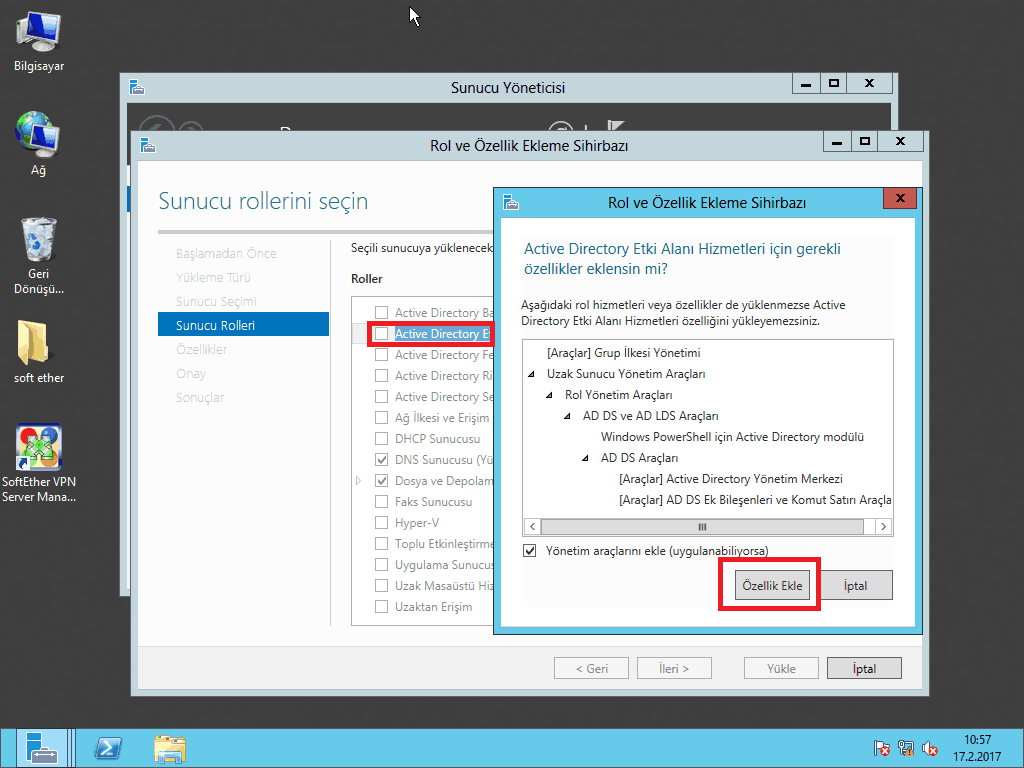Image resolution: width=1024 pixels, height=768 pixels.
Task: Go to the Başlamadan Önce step
Action: (x=226, y=253)
